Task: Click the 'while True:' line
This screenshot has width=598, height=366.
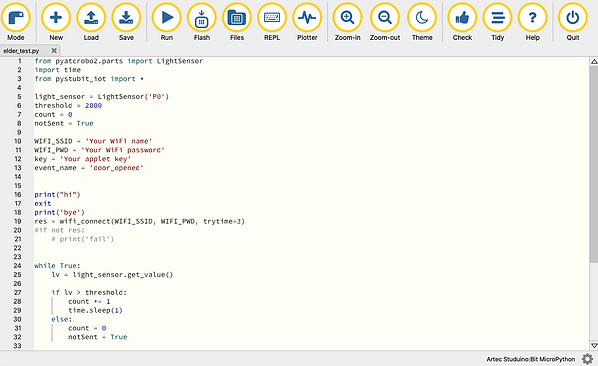Action: tap(57, 266)
